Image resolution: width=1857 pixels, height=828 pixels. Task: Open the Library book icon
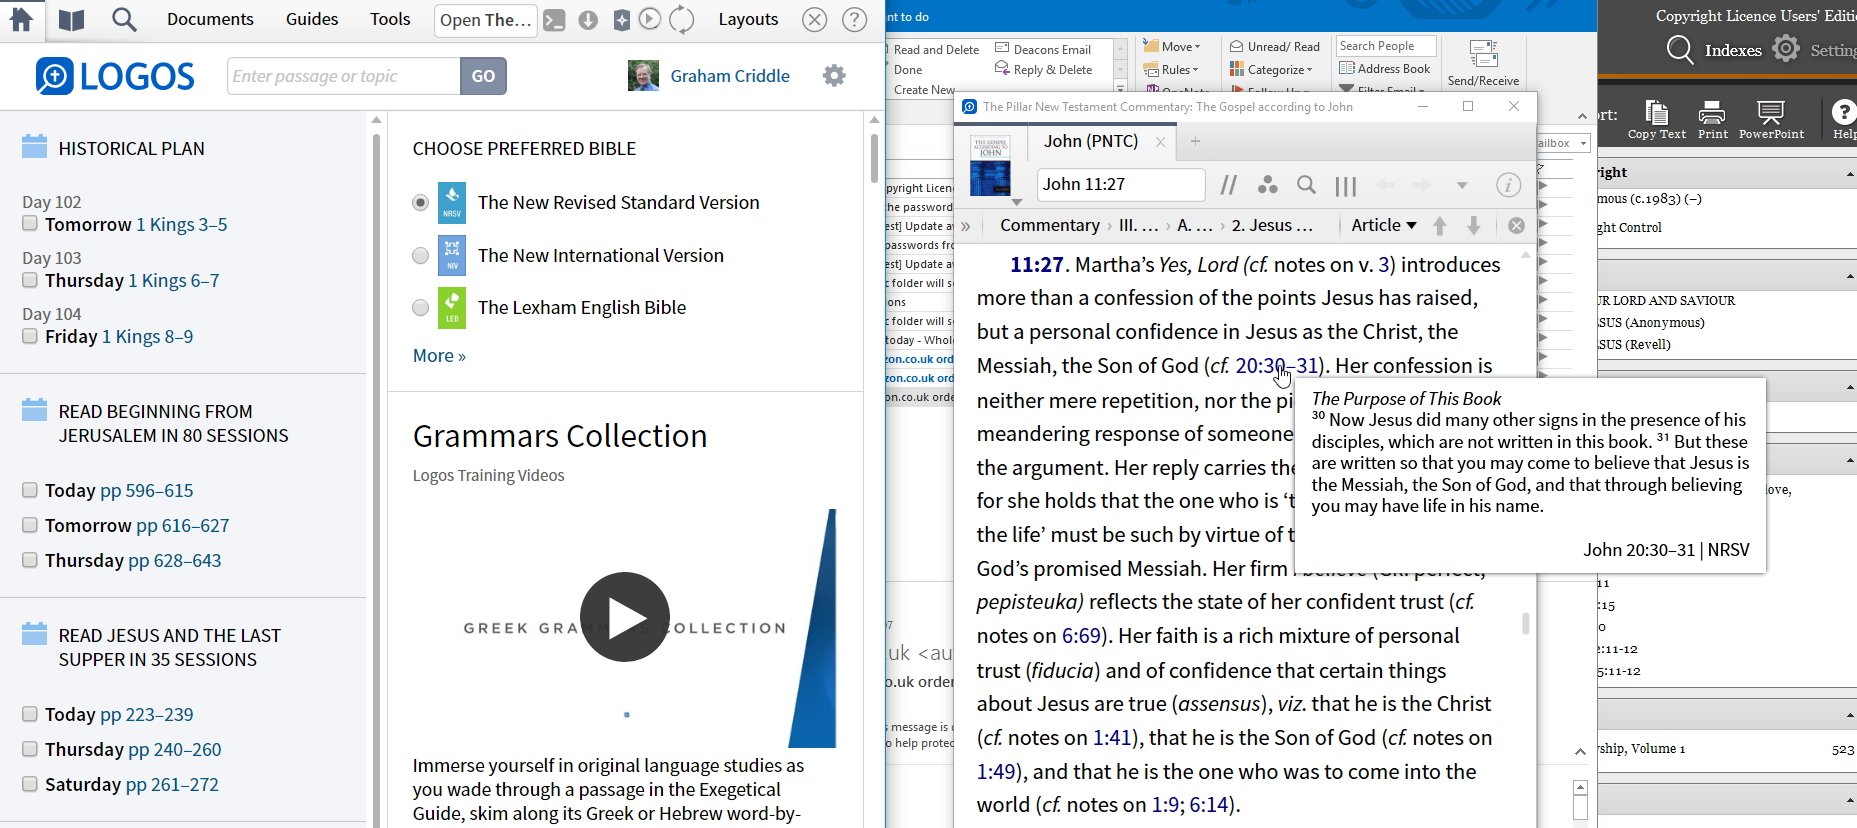tap(71, 19)
